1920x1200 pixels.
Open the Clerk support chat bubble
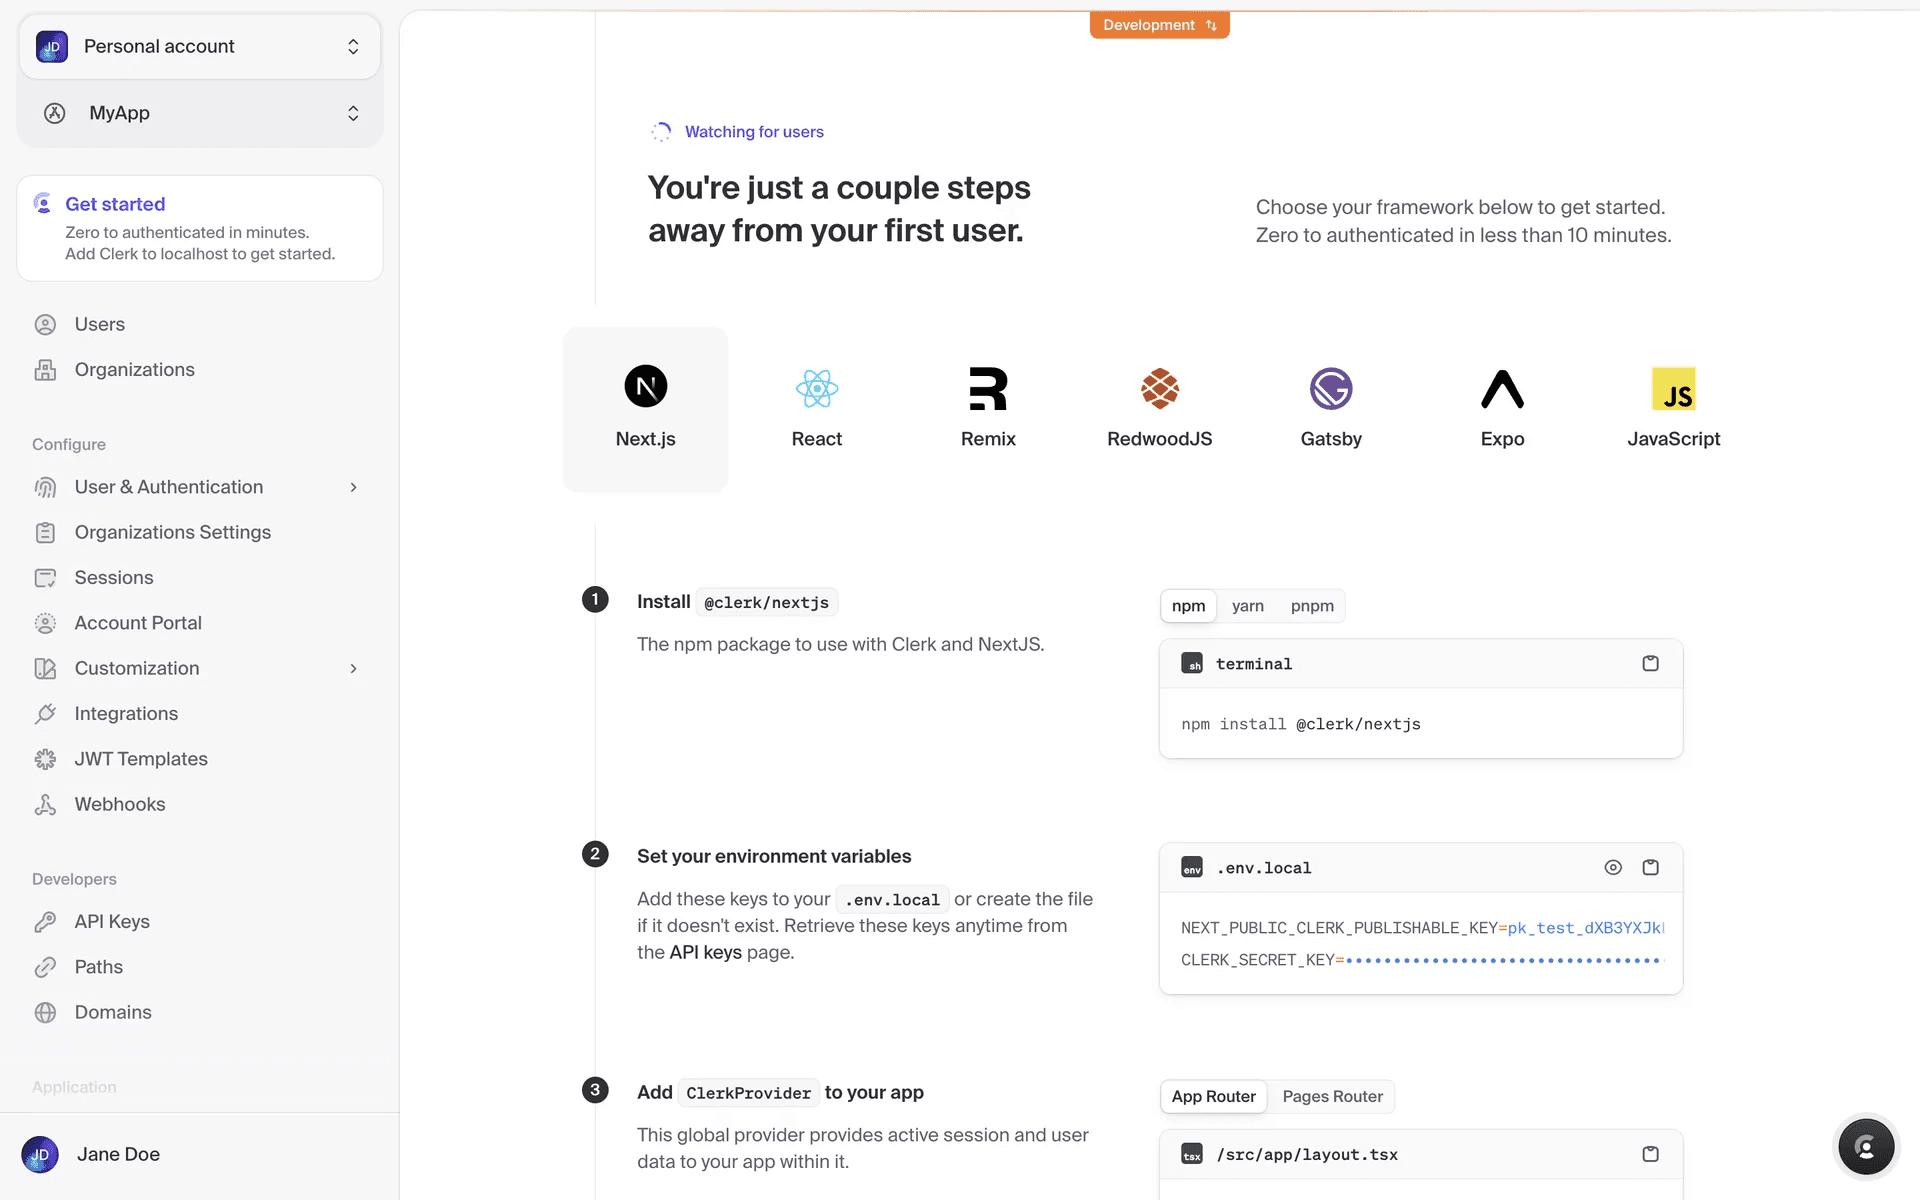[1865, 1147]
